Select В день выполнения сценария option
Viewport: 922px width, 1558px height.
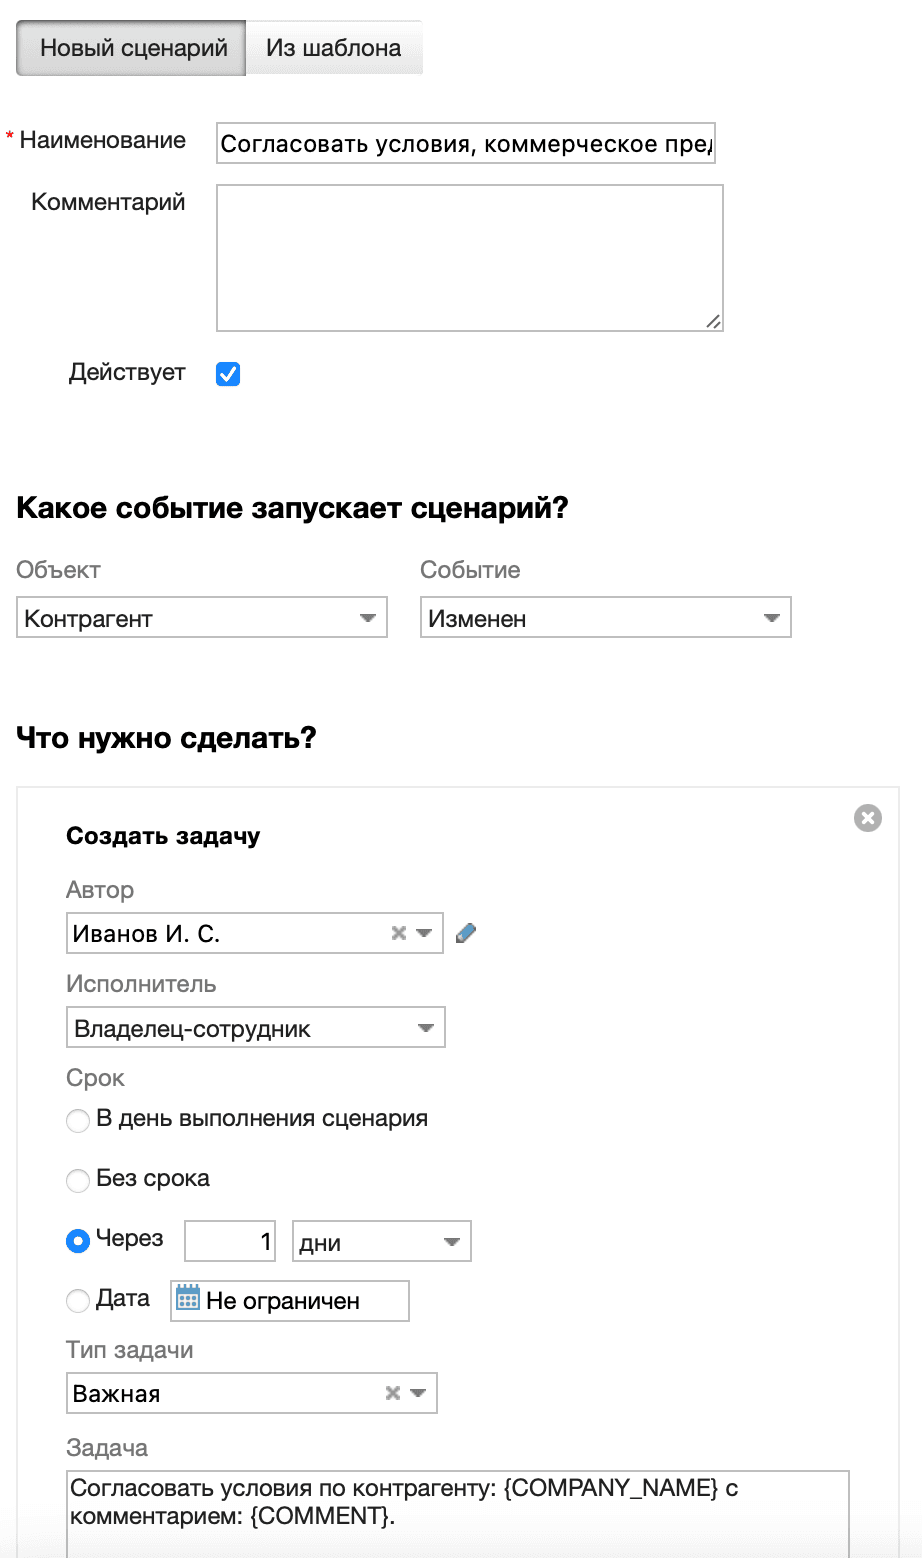point(77,1120)
